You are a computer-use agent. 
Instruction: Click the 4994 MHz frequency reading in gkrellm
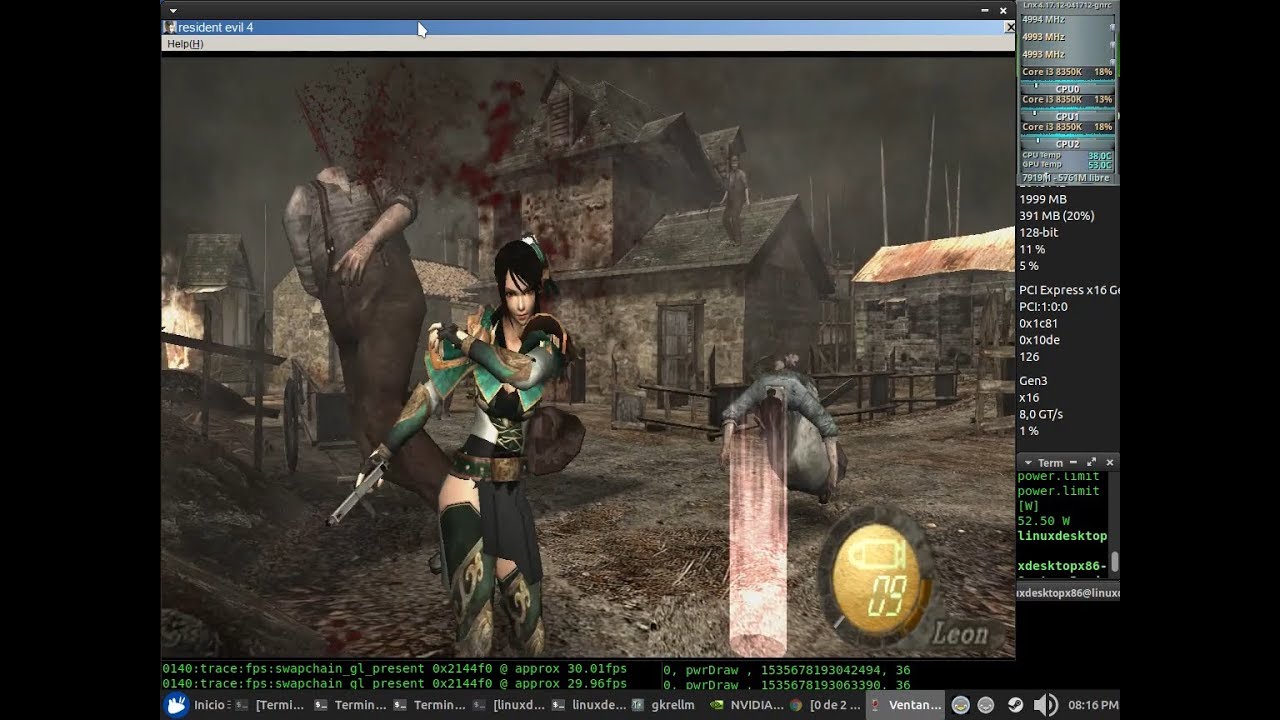(x=1042, y=19)
